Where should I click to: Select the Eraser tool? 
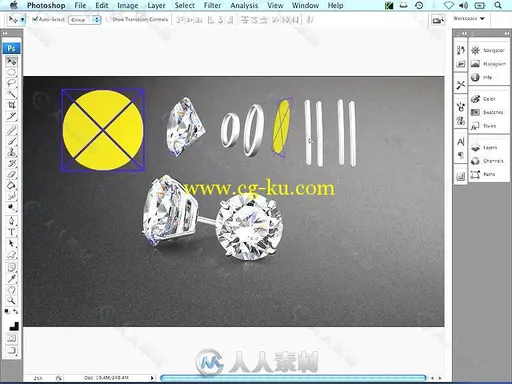11,174
